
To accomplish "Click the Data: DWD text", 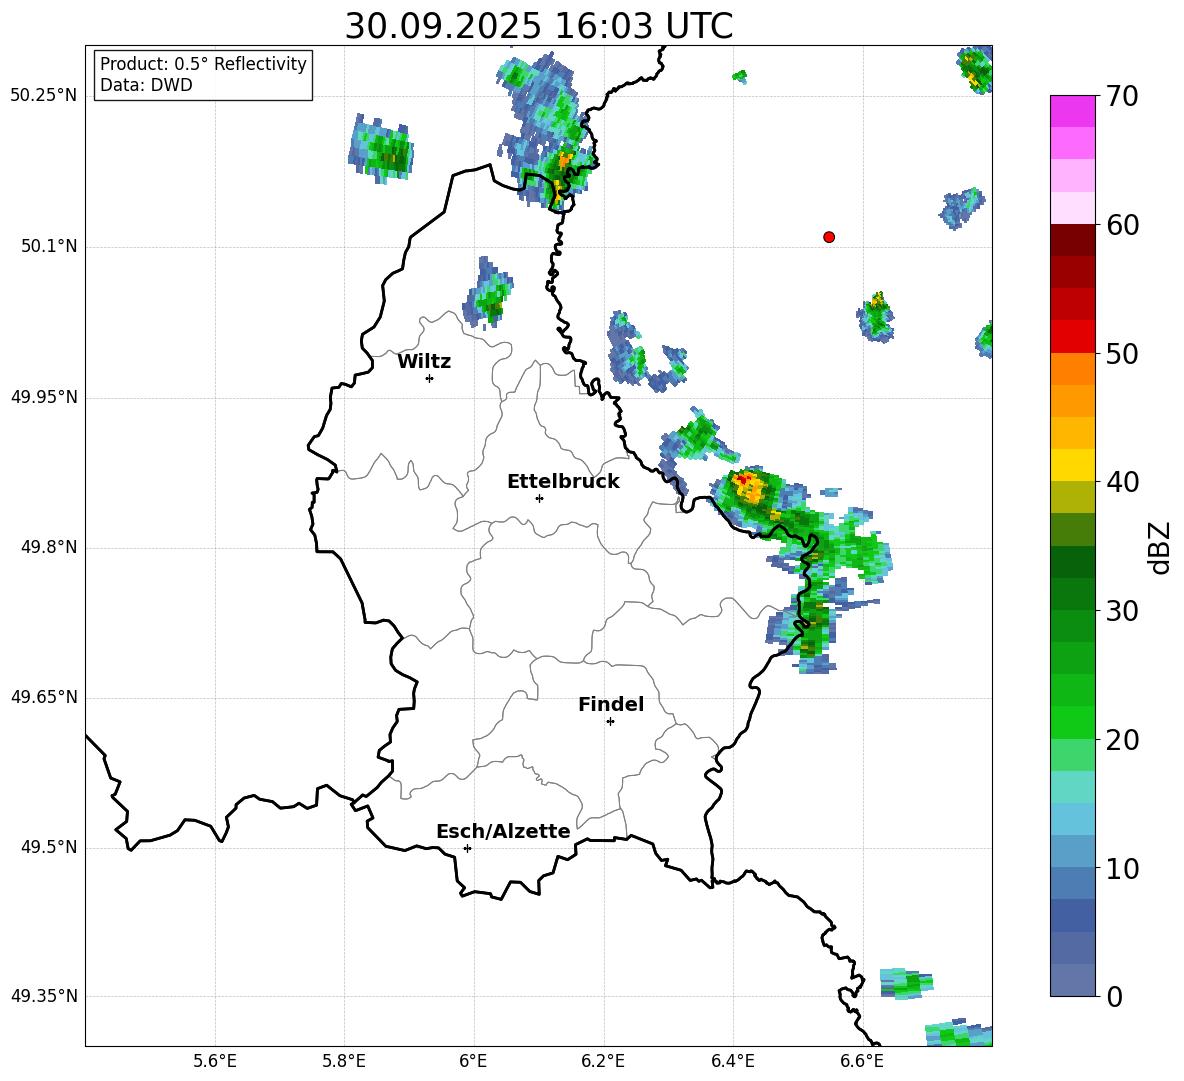I will click(x=146, y=85).
